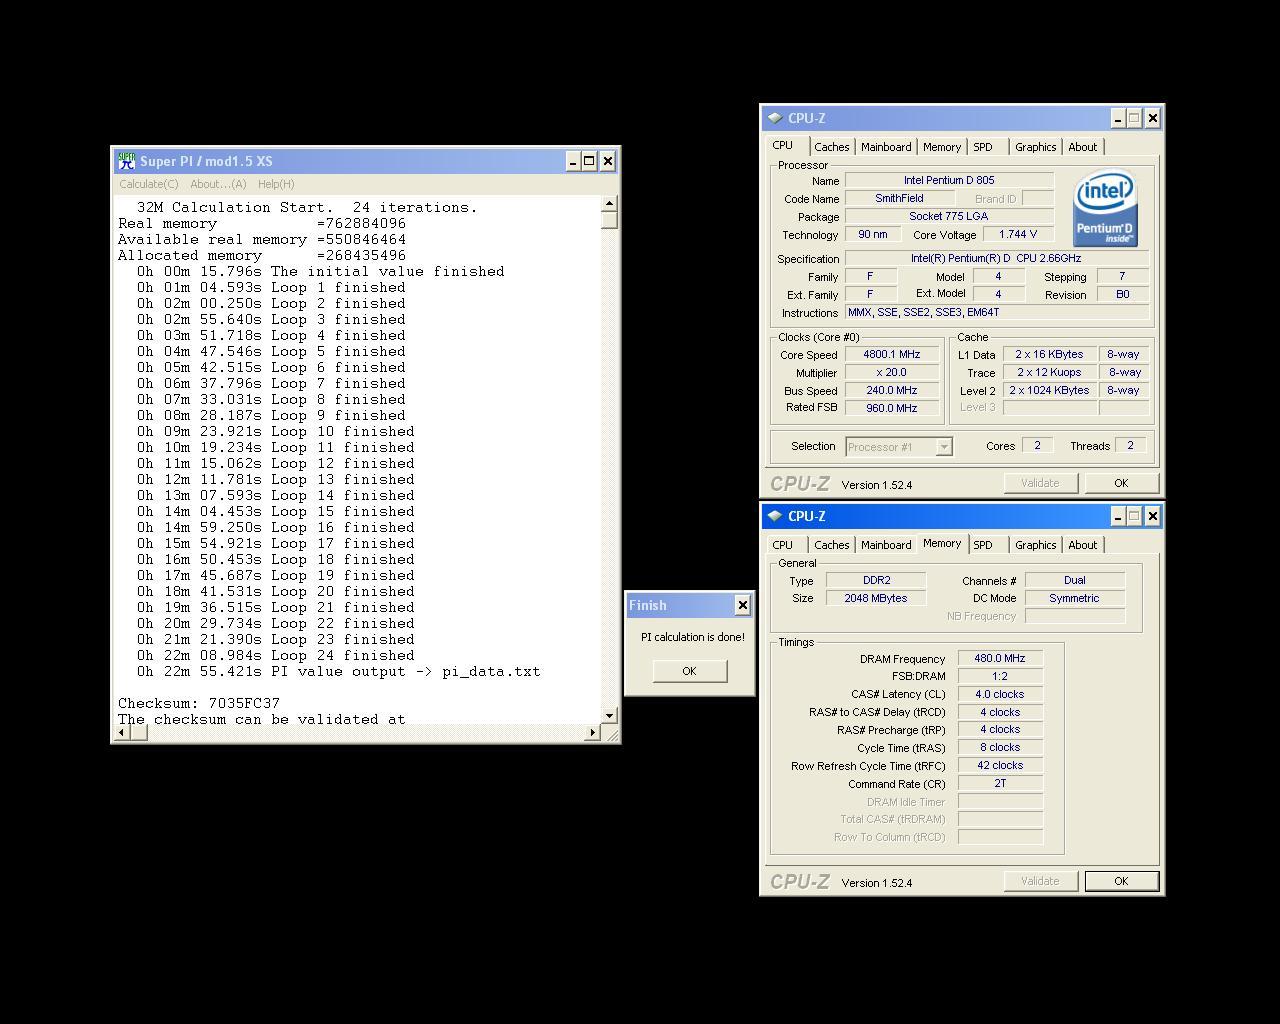Click the Multiplier x 20.0 value
The image size is (1280, 1024).
[892, 372]
